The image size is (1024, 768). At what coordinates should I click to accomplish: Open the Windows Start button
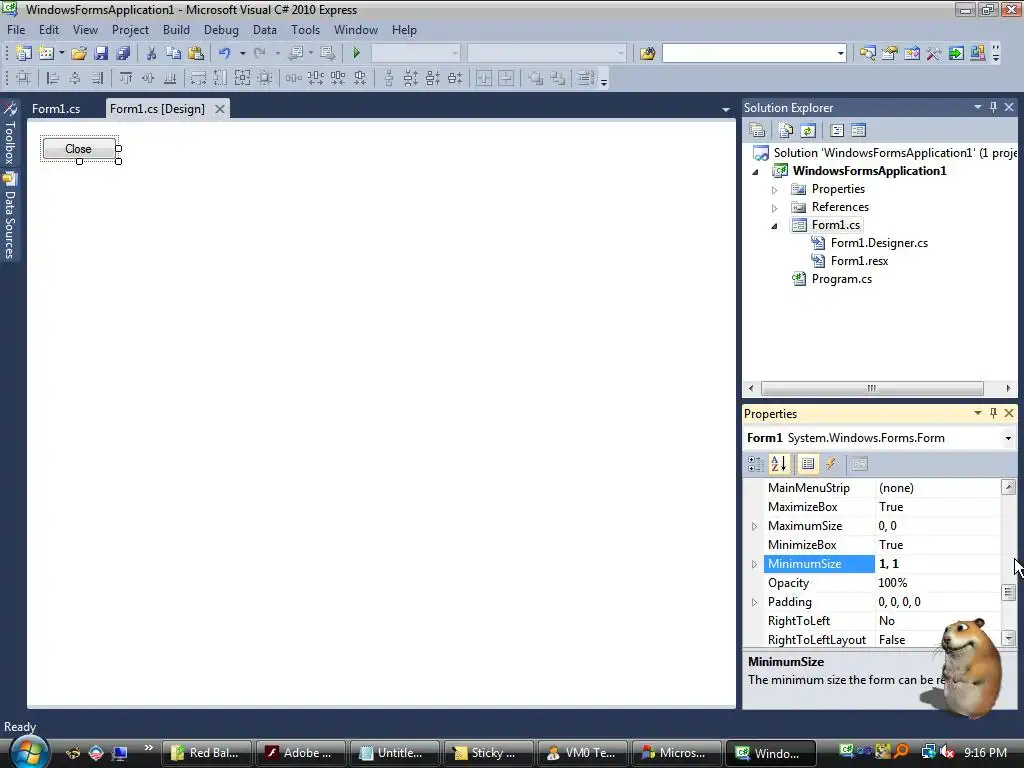[x=29, y=751]
